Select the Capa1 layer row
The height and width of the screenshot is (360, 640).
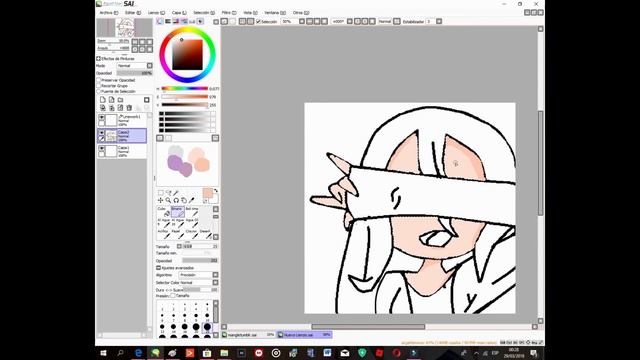click(x=122, y=151)
